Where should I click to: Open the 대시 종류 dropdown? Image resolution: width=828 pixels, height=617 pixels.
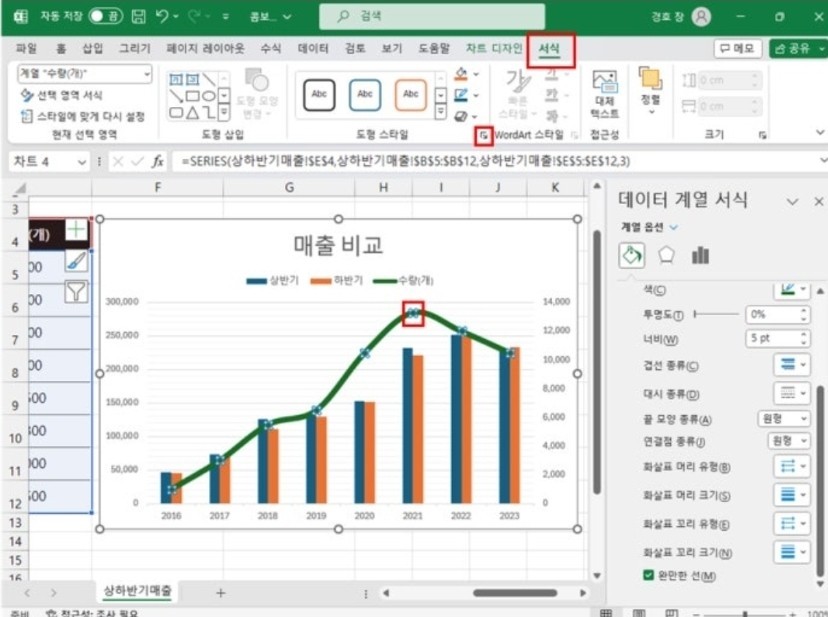790,392
